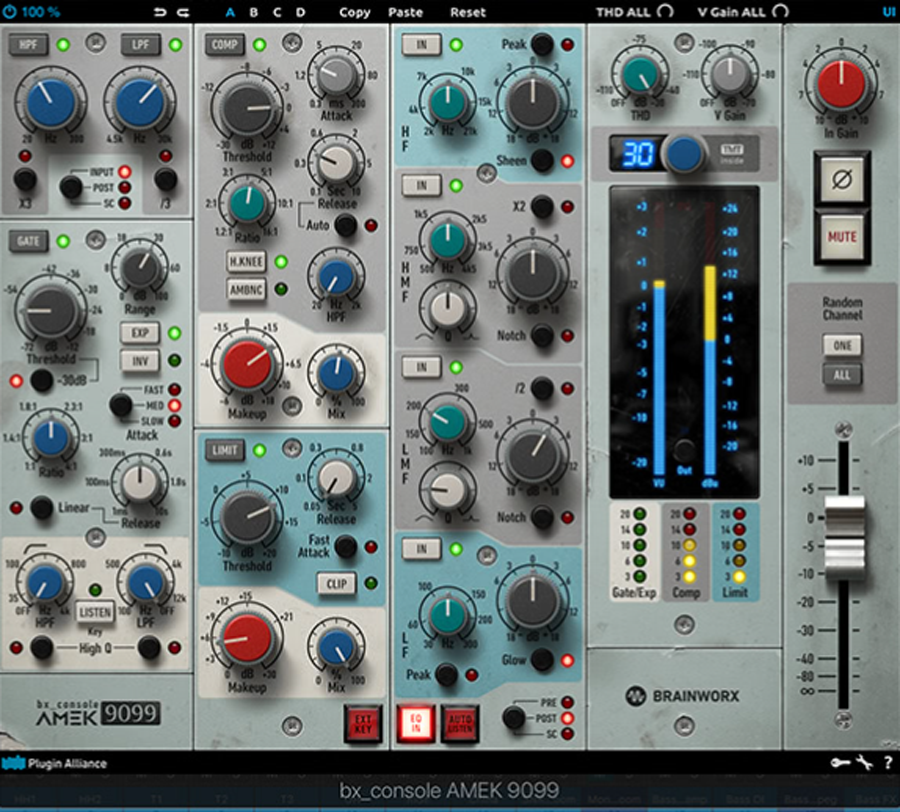Click Random Channel ONE button

click(x=842, y=345)
